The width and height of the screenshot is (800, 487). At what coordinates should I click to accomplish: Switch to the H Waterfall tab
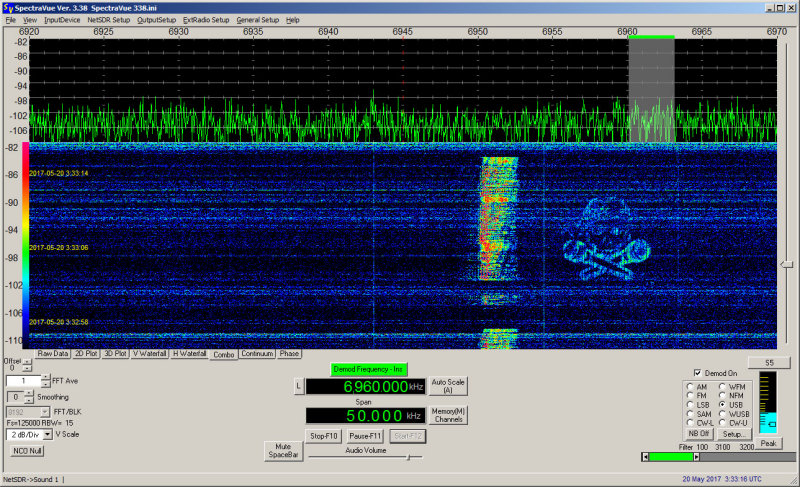pyautogui.click(x=189, y=353)
